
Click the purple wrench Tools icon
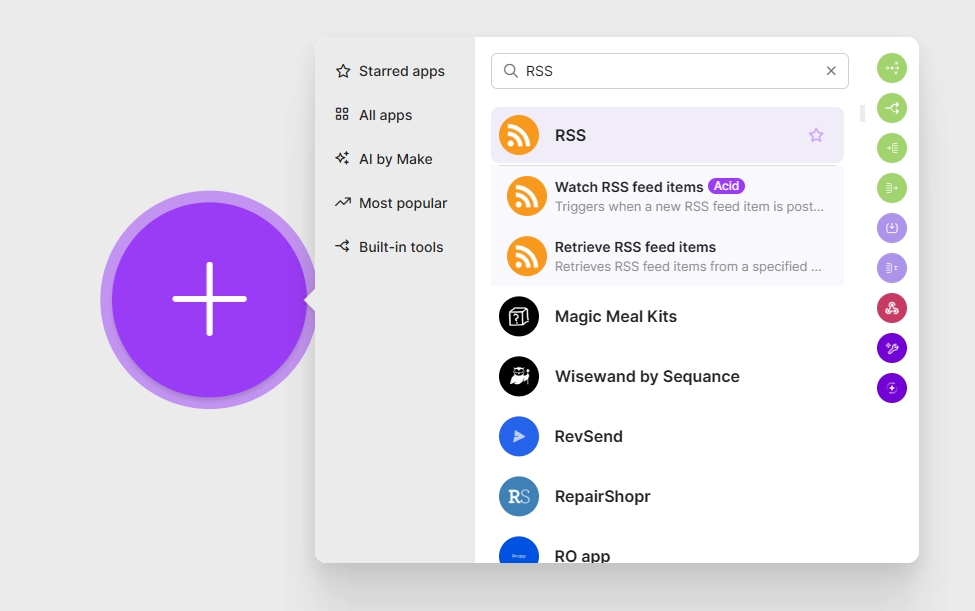892,348
